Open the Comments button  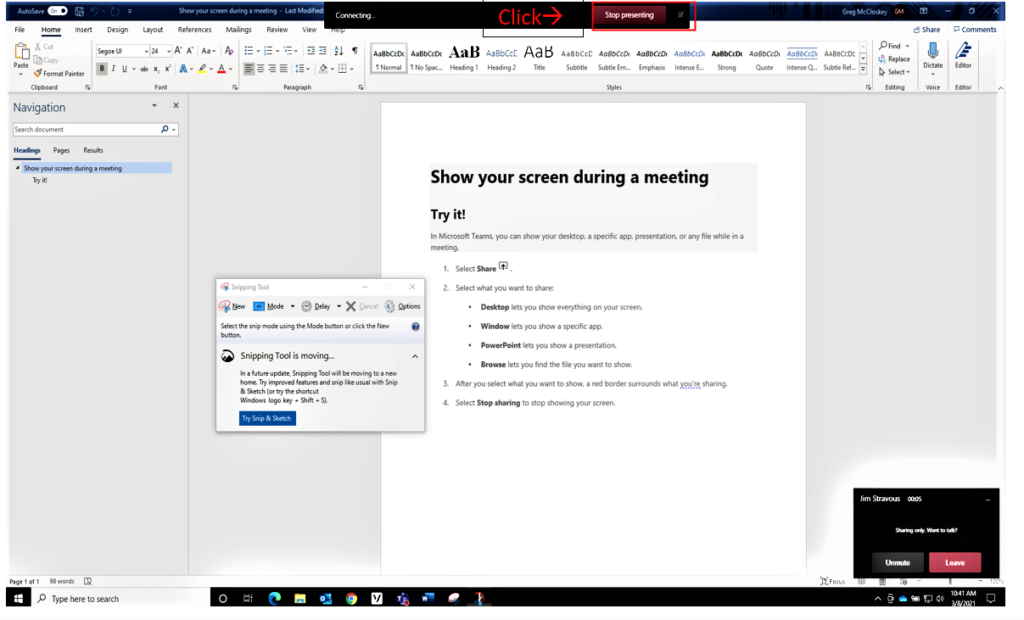coord(974,29)
